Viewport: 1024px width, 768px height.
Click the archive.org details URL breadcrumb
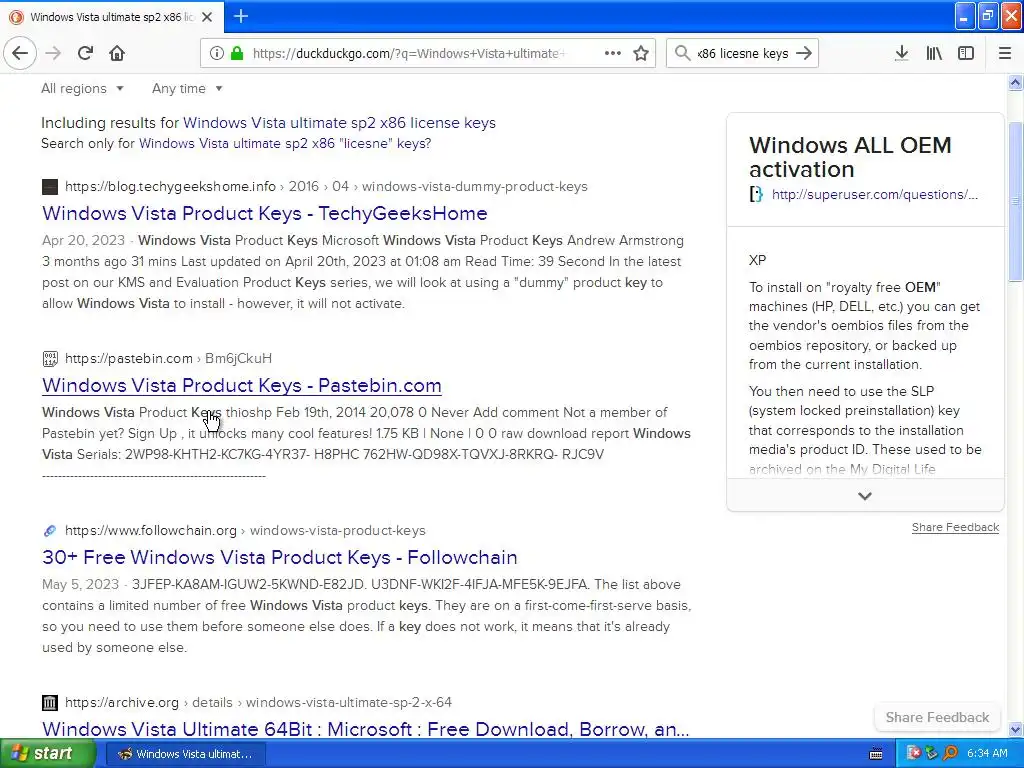tap(258, 703)
